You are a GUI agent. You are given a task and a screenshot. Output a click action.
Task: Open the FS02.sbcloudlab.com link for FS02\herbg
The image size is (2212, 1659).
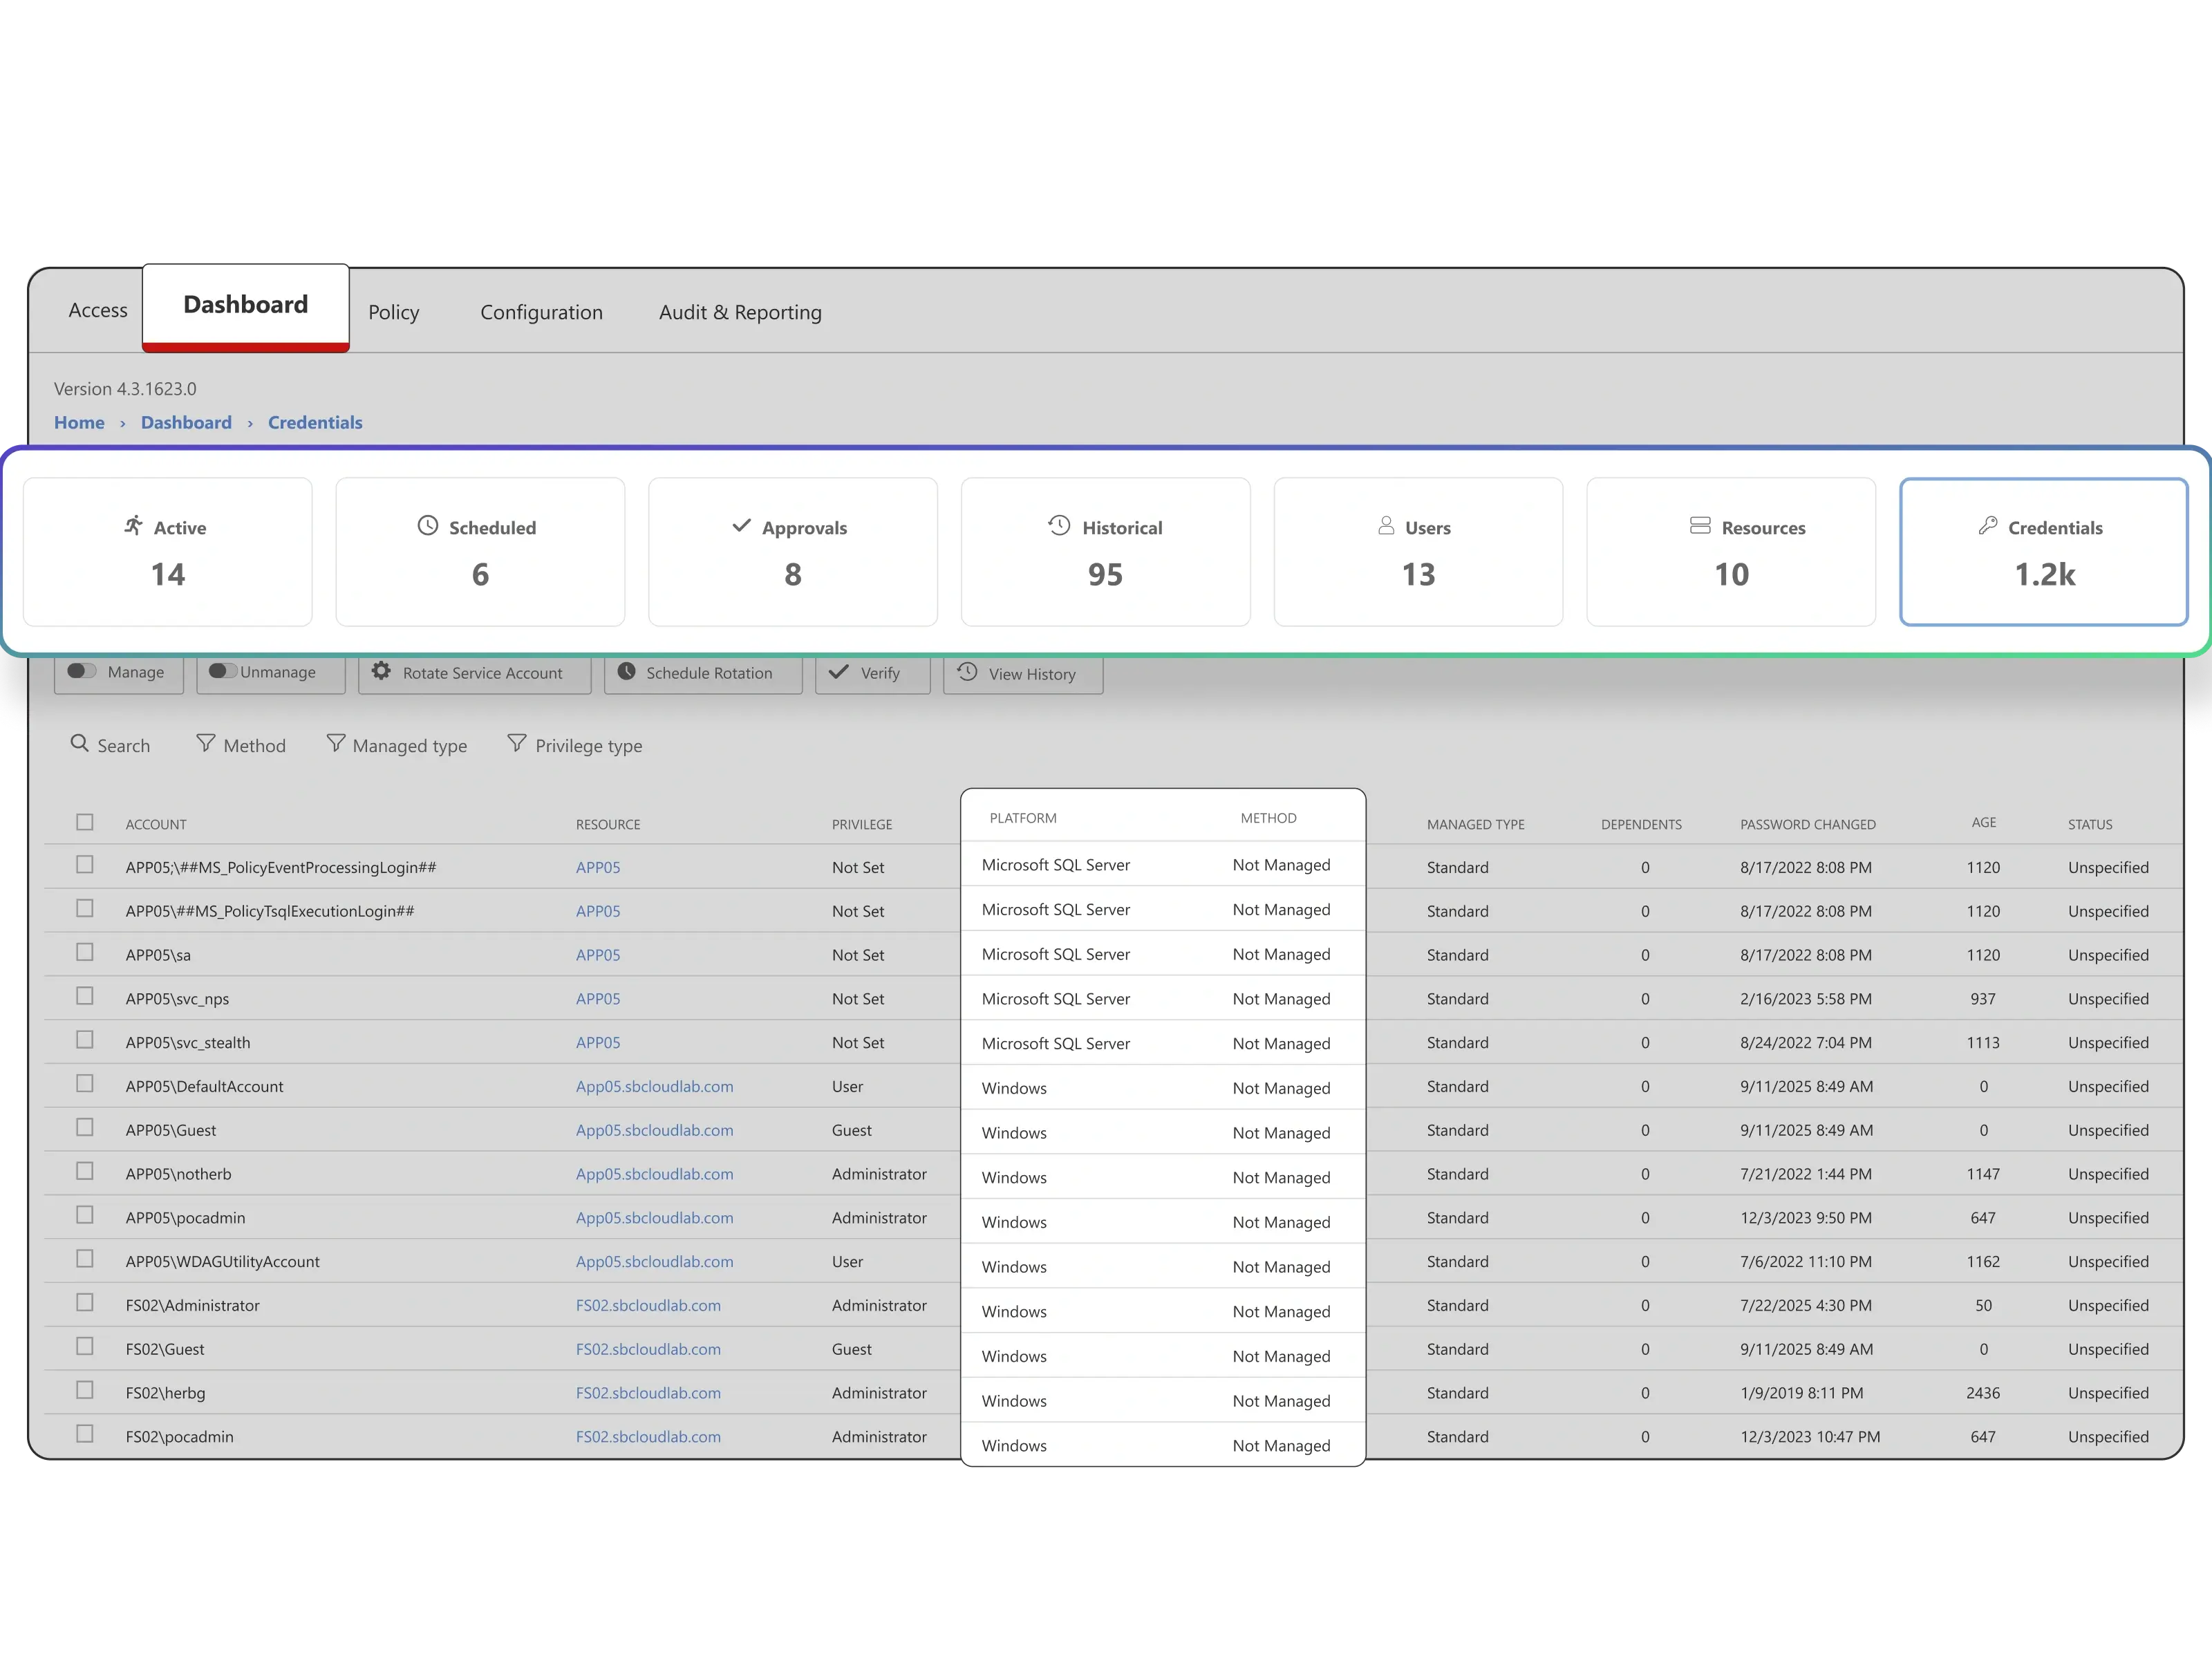click(x=648, y=1393)
